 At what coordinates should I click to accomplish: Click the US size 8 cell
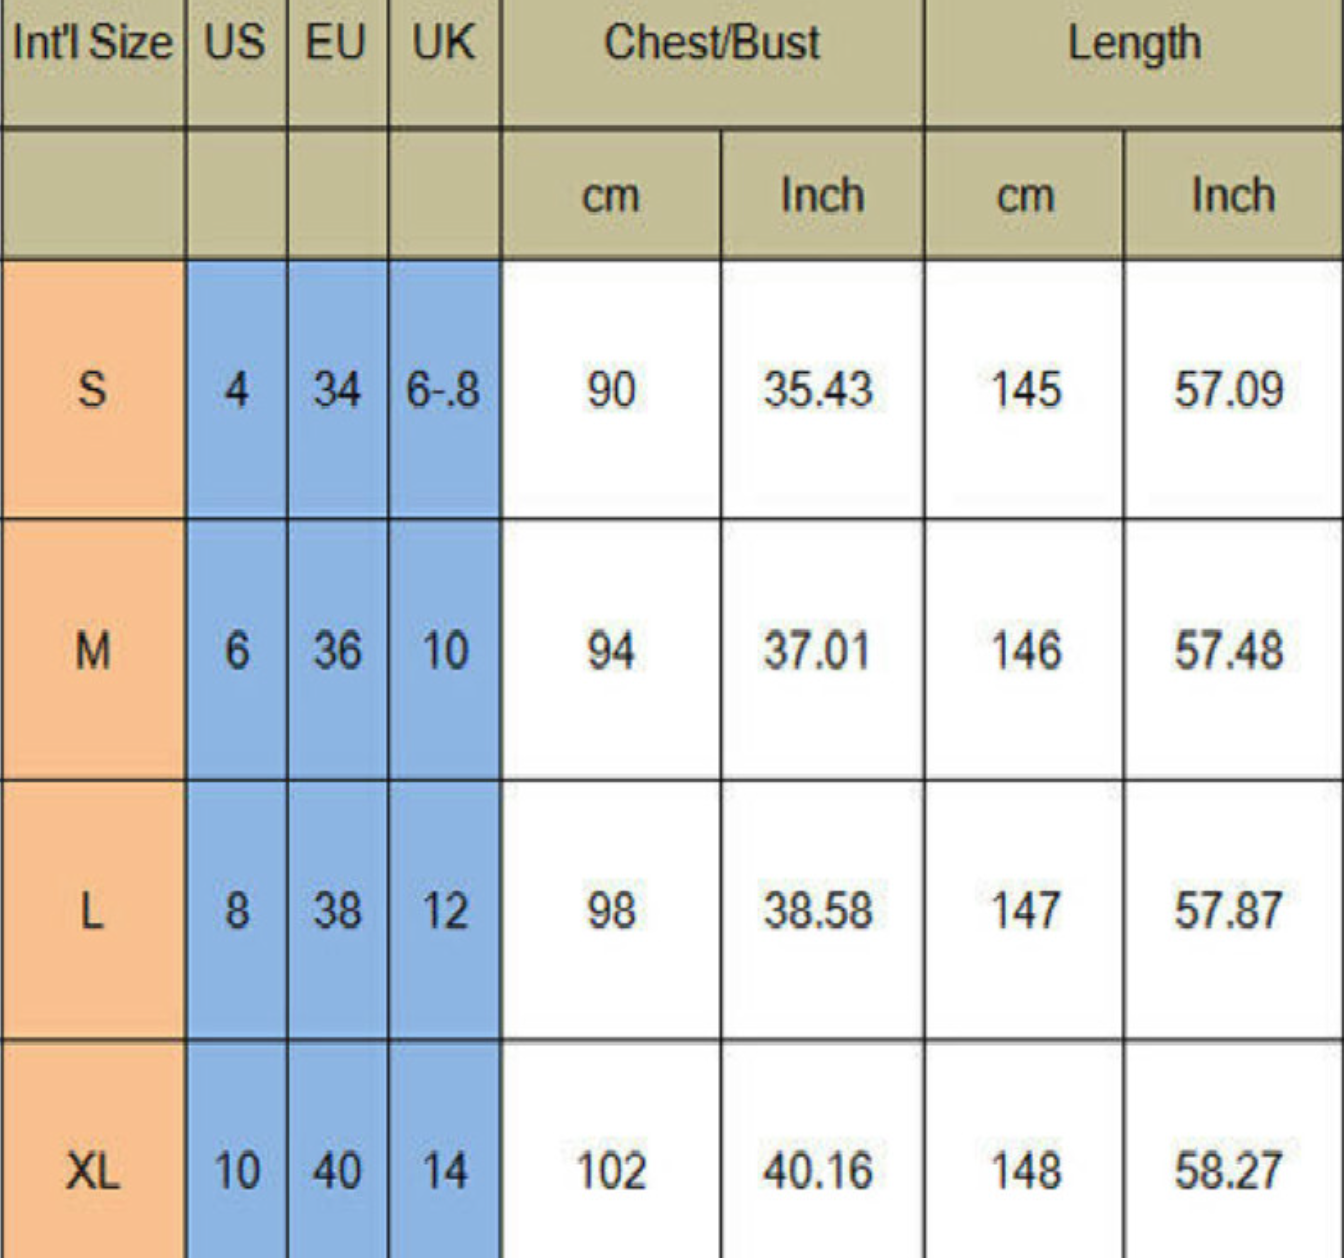coord(236,911)
